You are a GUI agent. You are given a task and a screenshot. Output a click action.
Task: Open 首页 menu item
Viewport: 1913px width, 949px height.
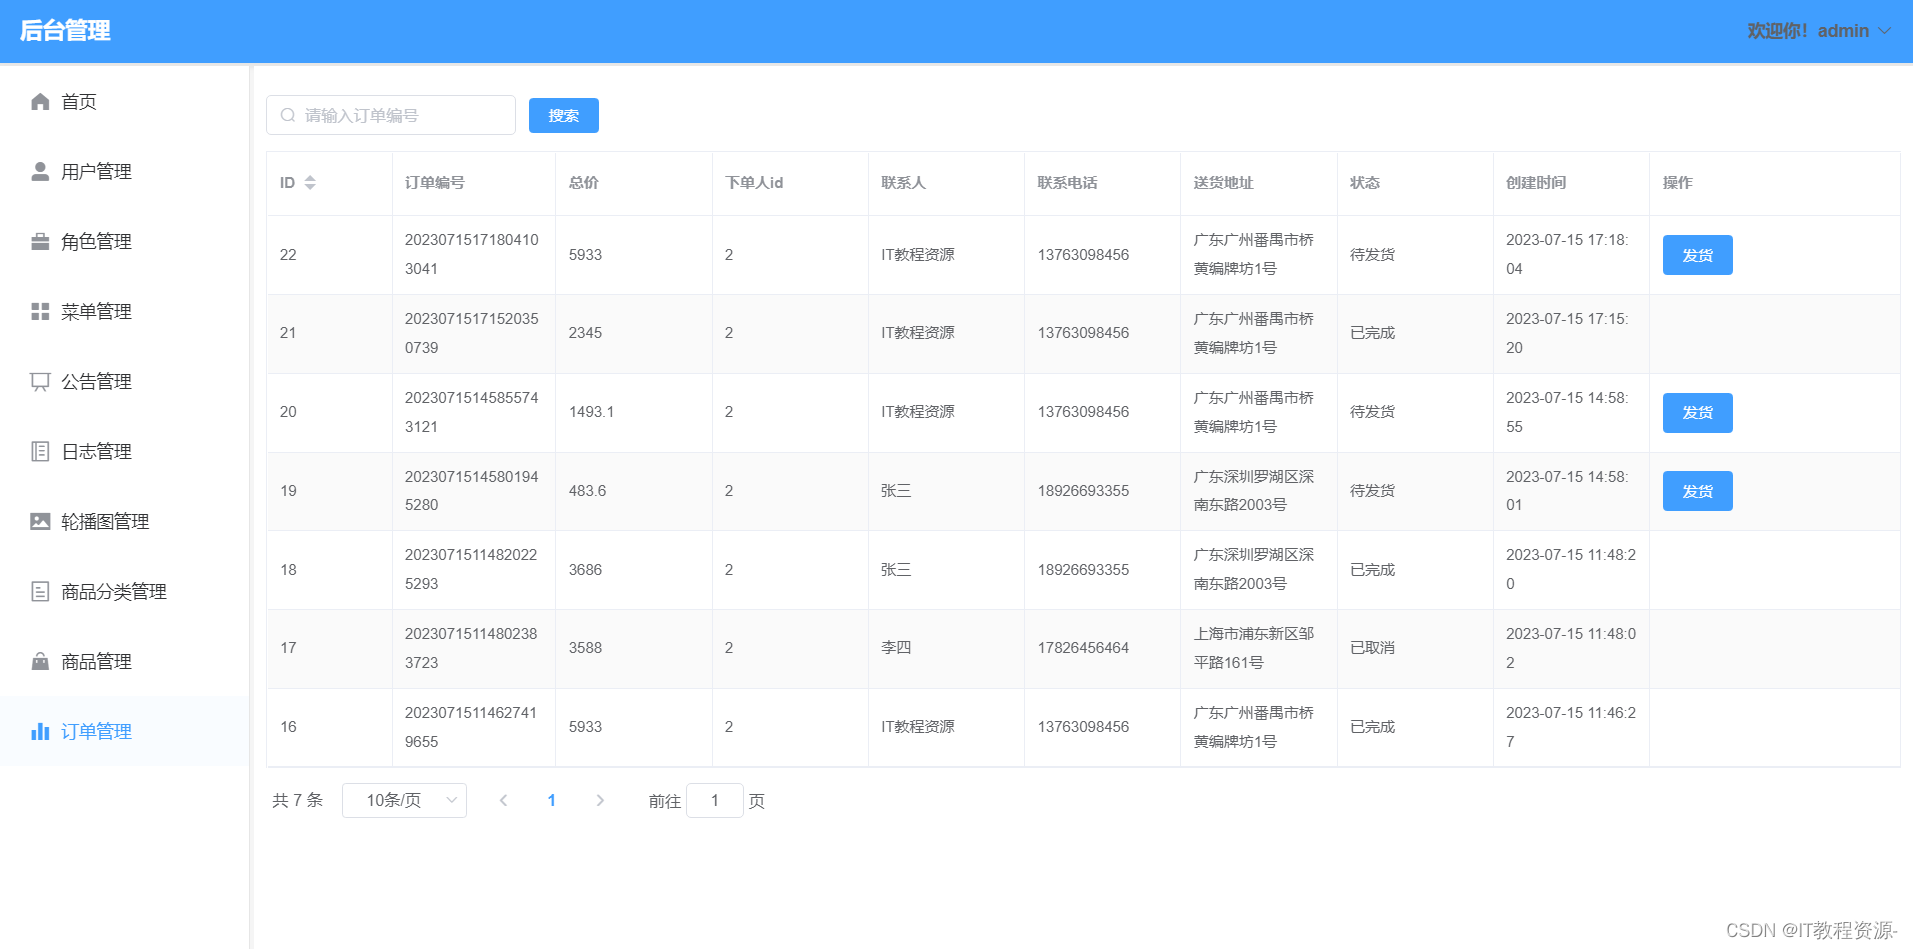point(124,102)
